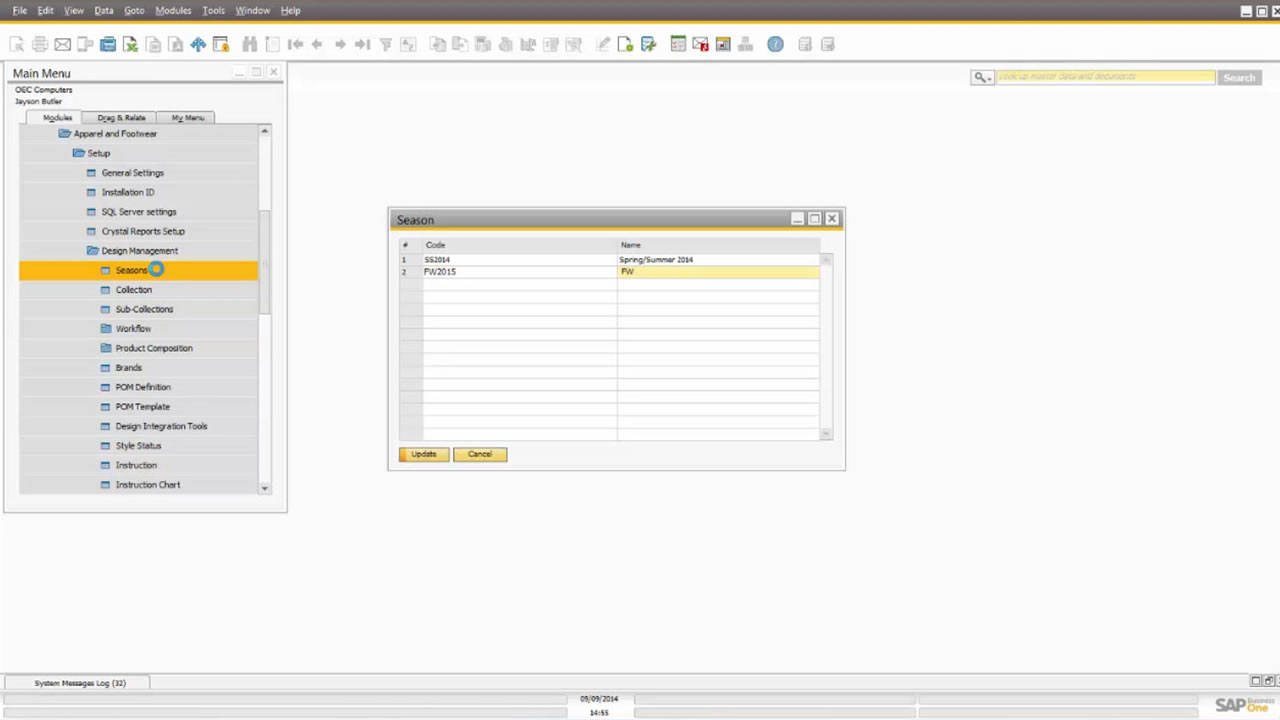Screen dimensions: 1280x720
Task: Click the Calendar icon in the toolbar
Action: pos(678,44)
